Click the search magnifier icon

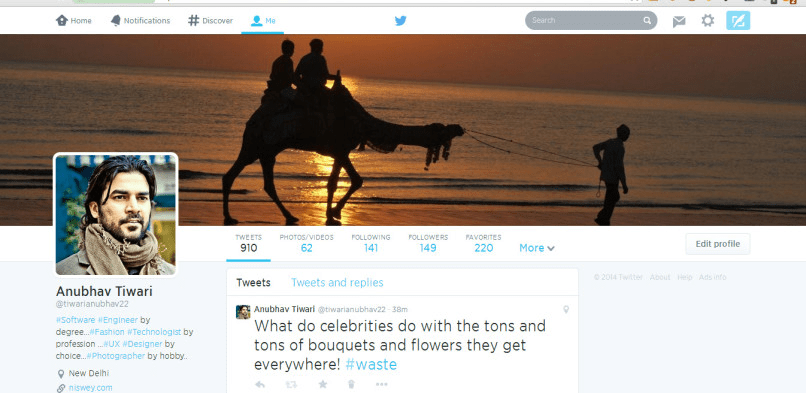[647, 21]
